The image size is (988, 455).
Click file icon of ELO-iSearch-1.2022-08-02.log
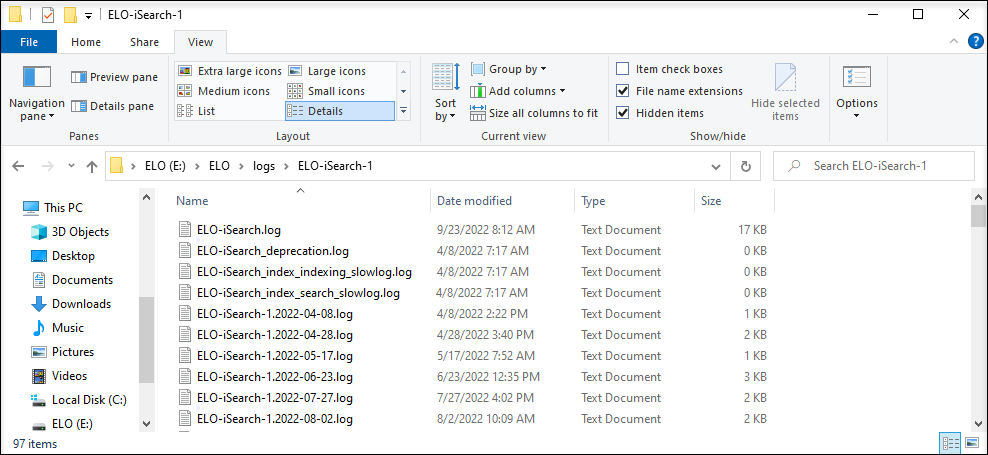click(x=185, y=418)
